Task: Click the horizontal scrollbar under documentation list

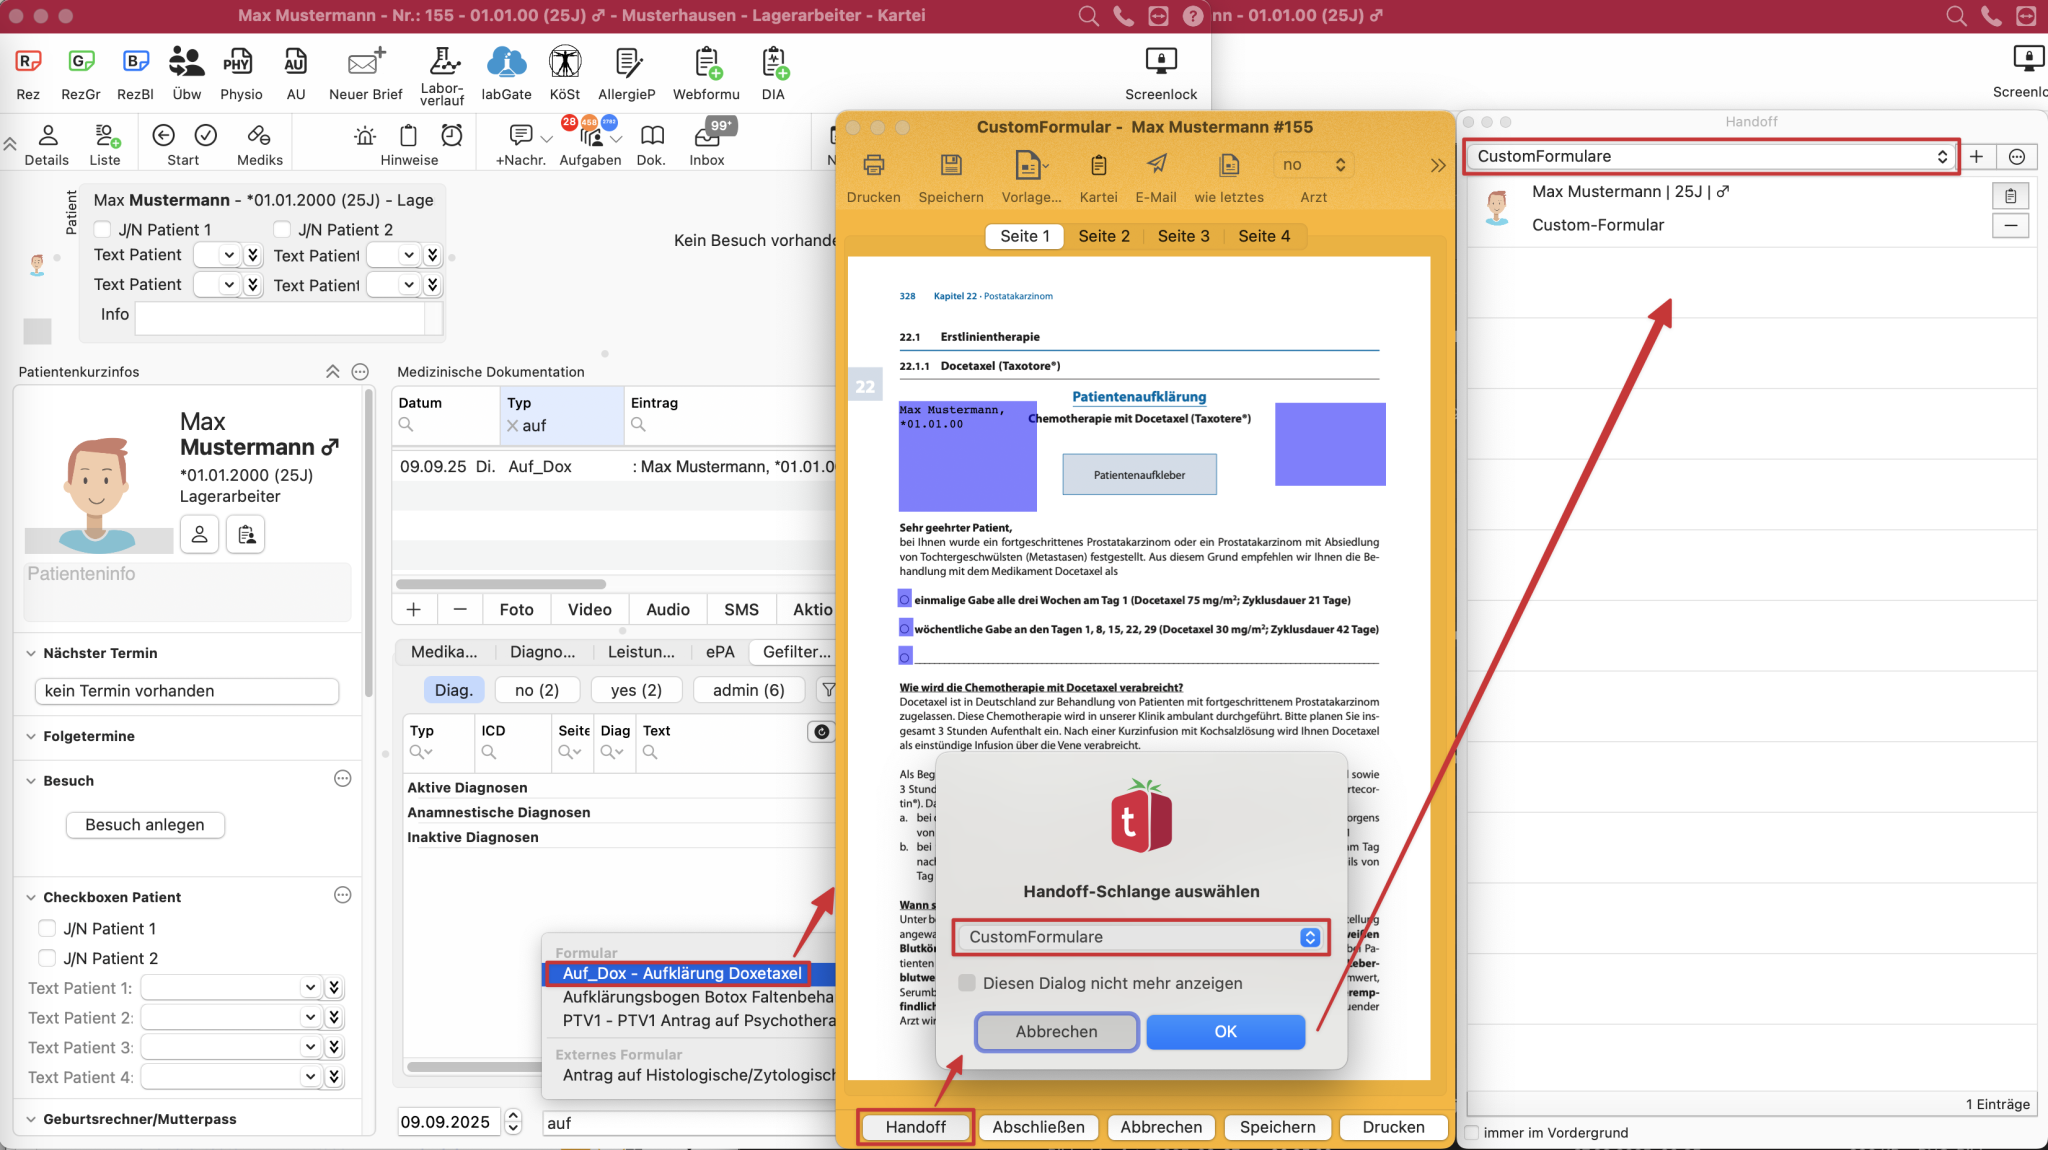Action: point(501,583)
